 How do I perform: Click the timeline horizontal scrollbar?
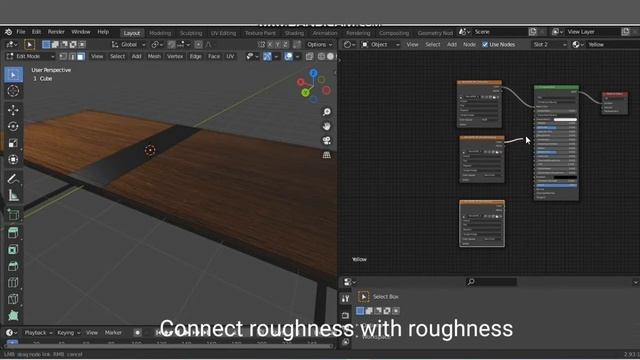click(x=169, y=347)
